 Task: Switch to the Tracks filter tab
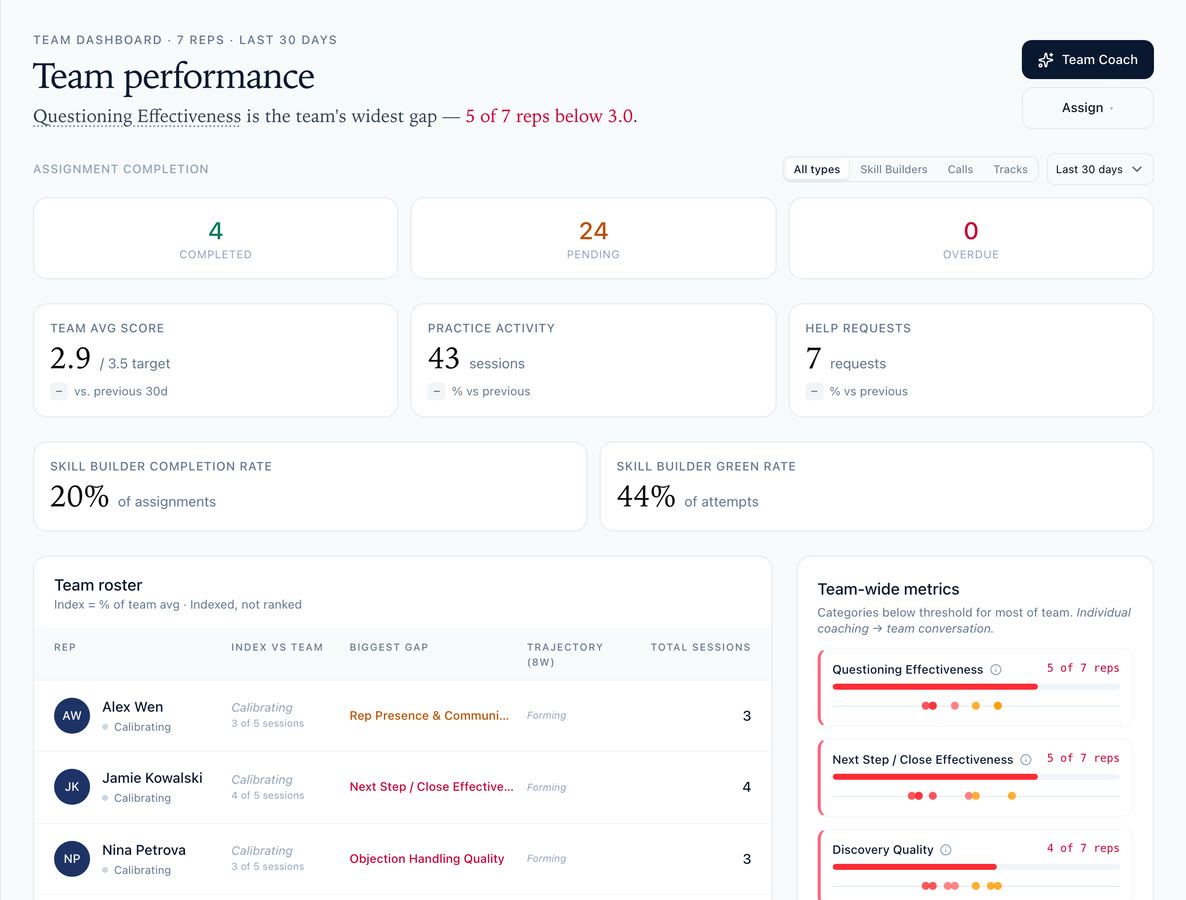pyautogui.click(x=1010, y=169)
